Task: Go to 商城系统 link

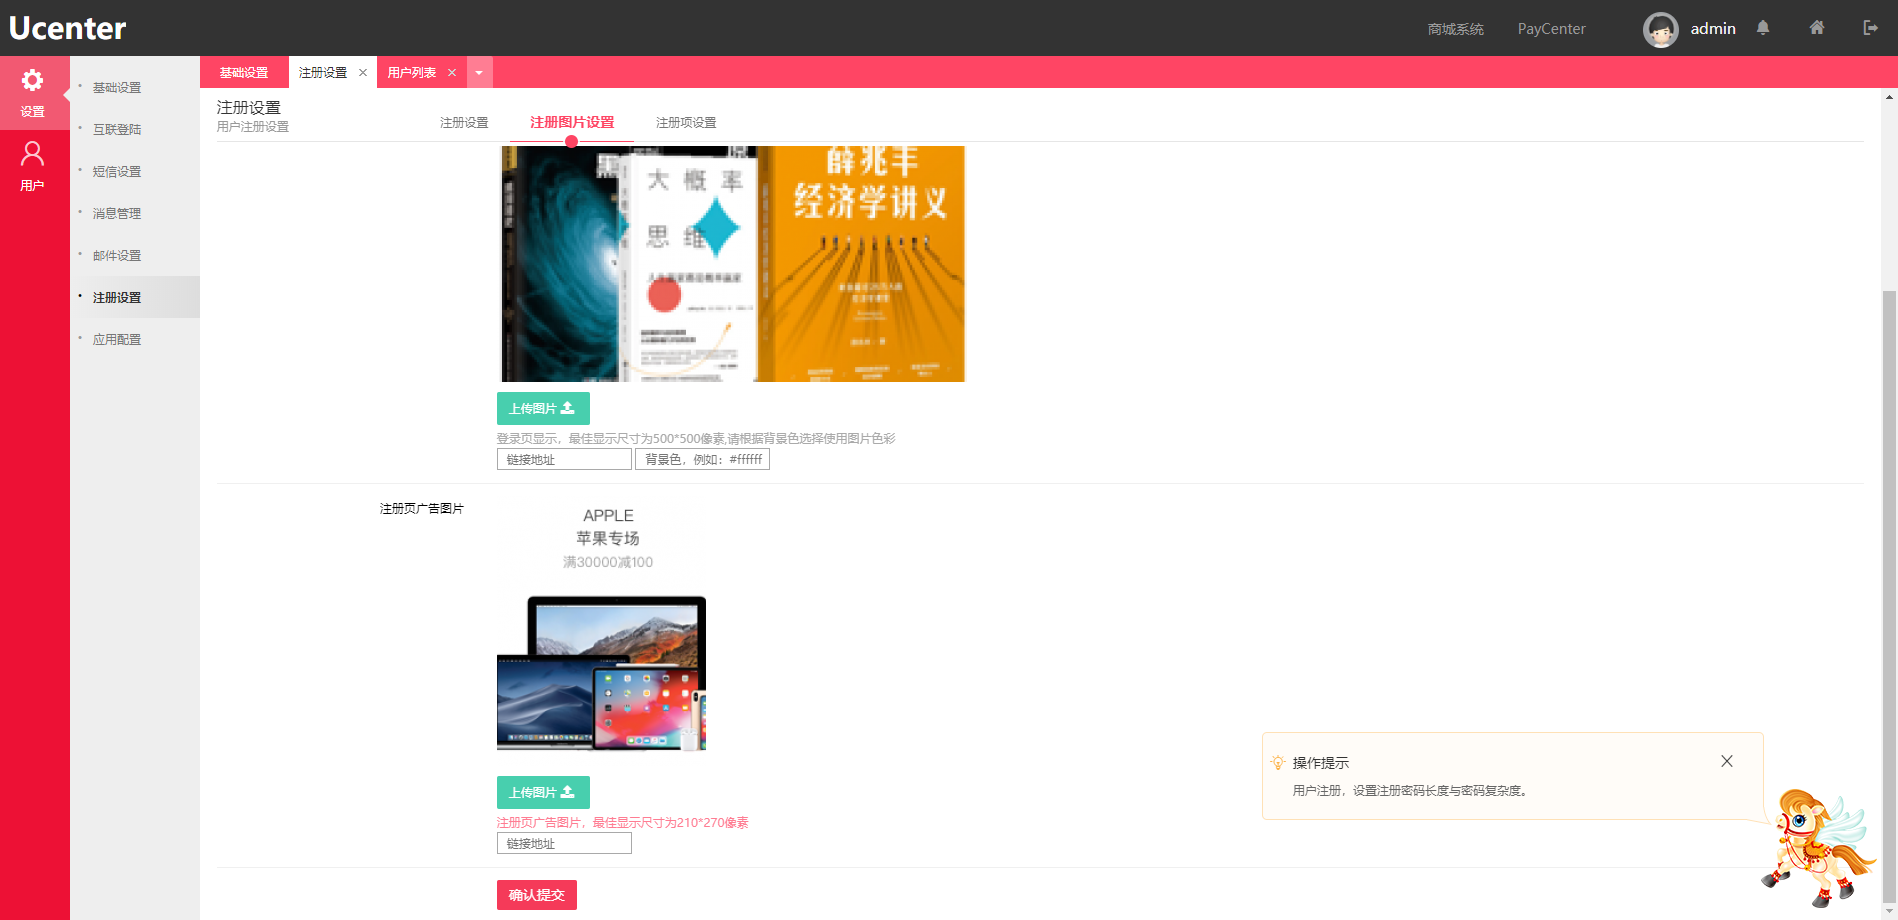Action: (x=1455, y=29)
